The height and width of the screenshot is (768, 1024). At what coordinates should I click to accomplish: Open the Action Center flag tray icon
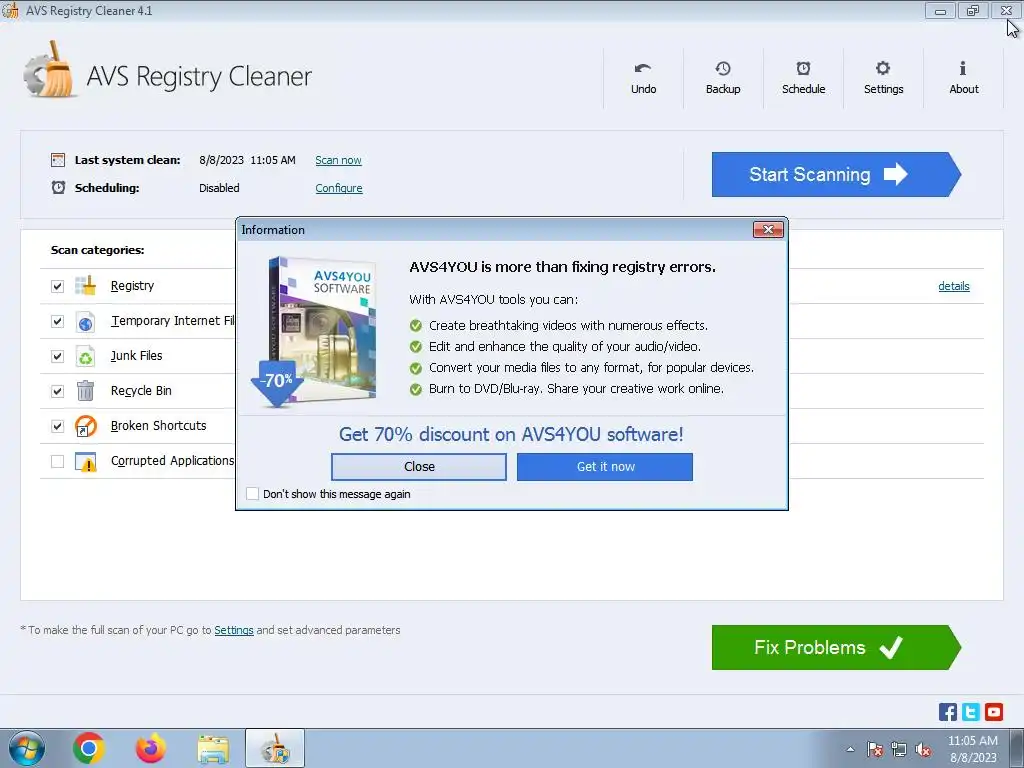pos(875,749)
